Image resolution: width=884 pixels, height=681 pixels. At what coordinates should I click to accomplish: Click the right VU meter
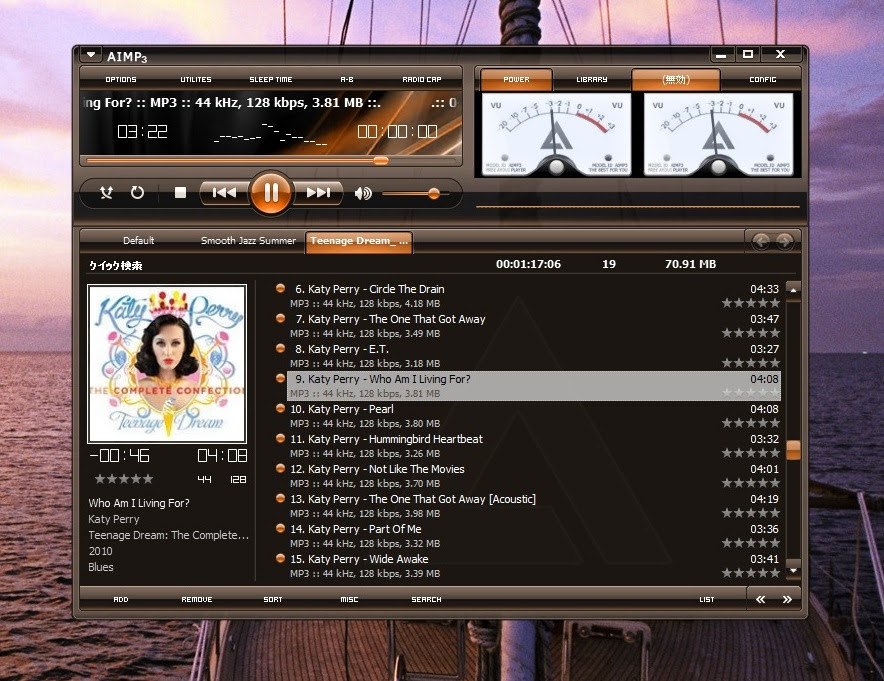(718, 135)
